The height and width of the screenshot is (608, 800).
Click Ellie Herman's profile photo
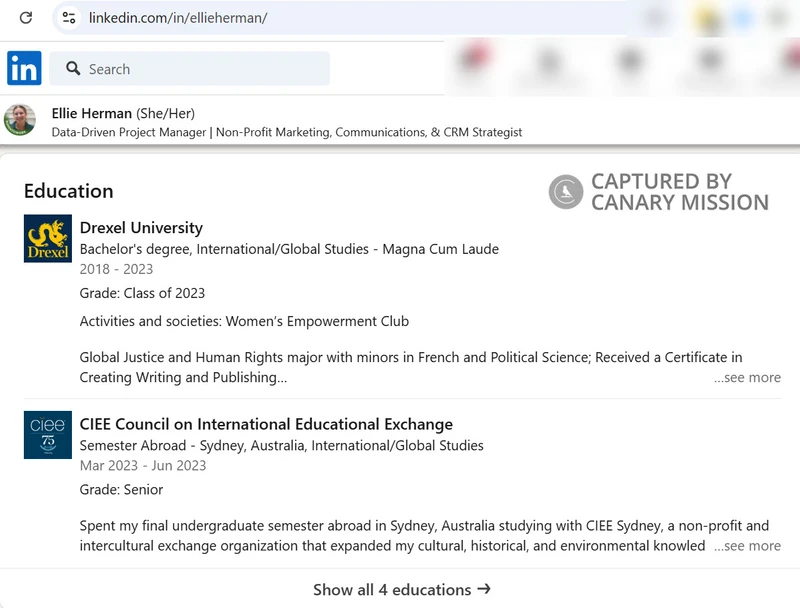(x=20, y=120)
